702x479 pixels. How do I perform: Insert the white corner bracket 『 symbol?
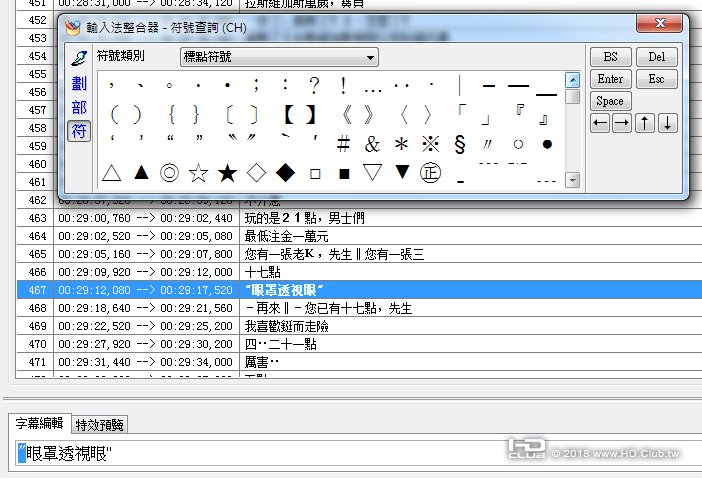point(520,110)
